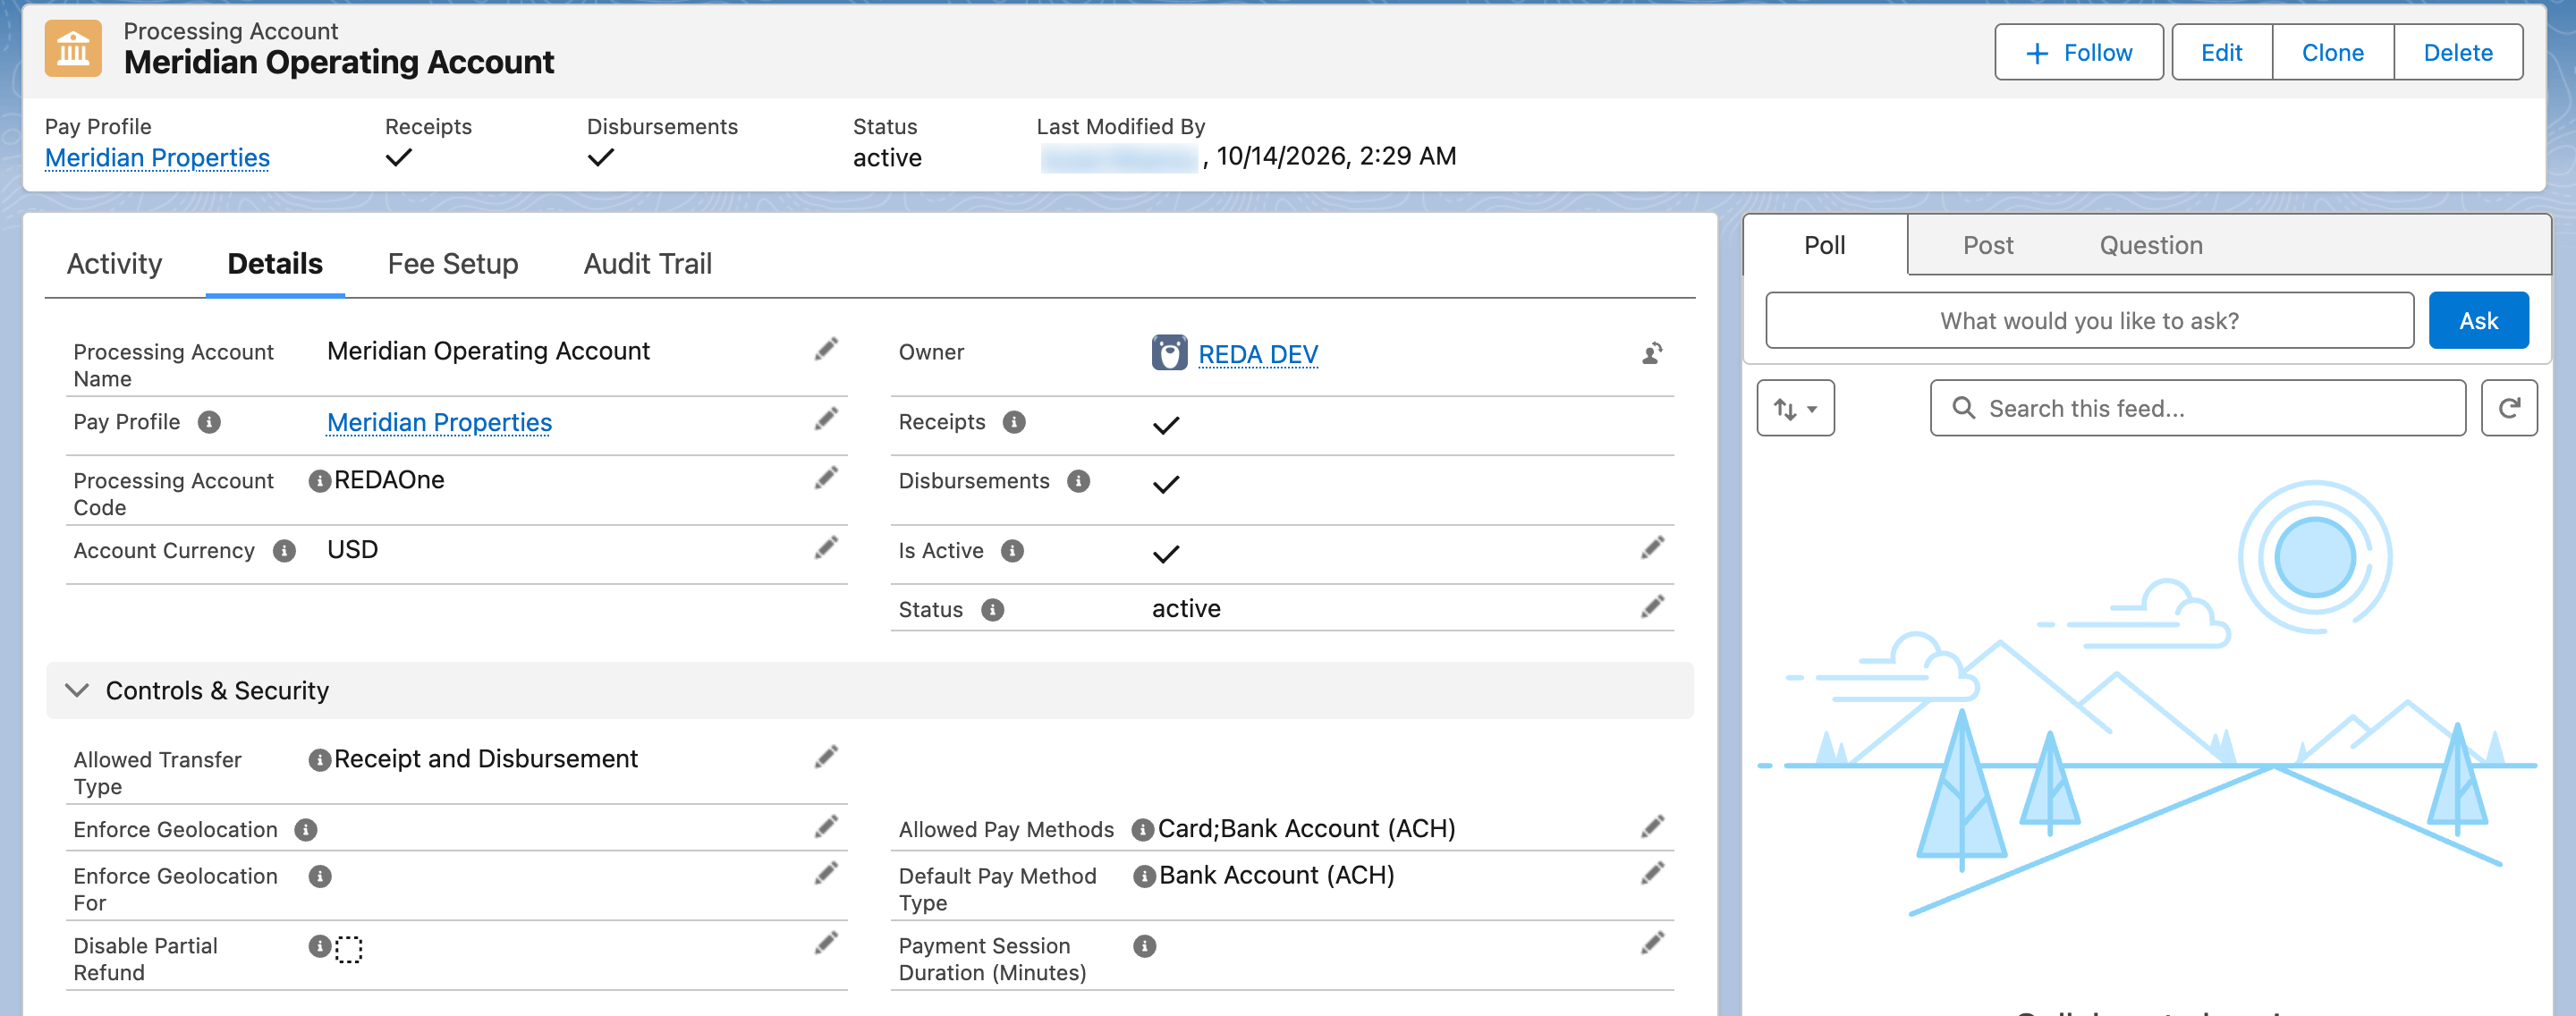This screenshot has width=2576, height=1016.
Task: Select the Question feed tab
Action: click(x=2151, y=245)
